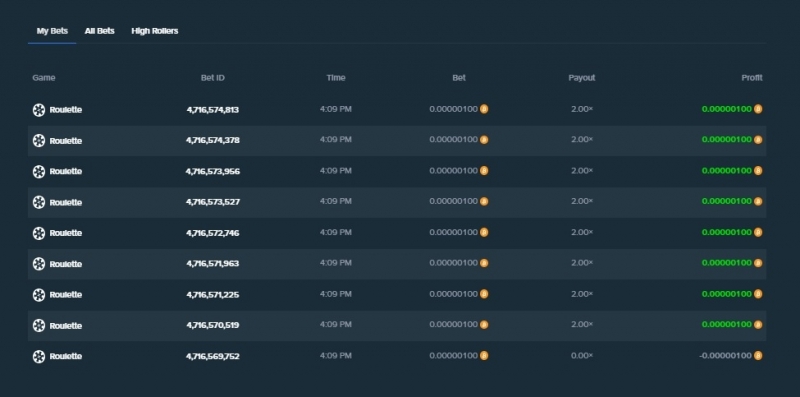Open bet ID 4,716,573,956
This screenshot has width=800, height=397.
(x=213, y=171)
